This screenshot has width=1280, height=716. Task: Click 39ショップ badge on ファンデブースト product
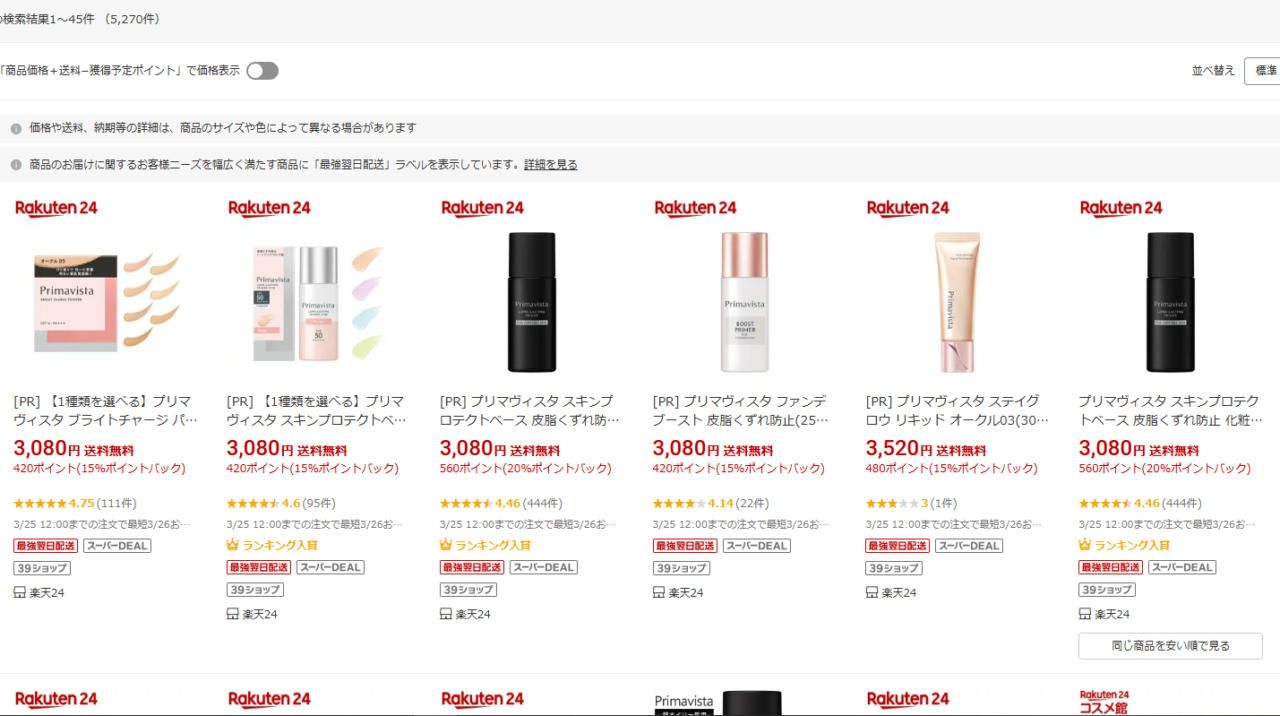(681, 568)
